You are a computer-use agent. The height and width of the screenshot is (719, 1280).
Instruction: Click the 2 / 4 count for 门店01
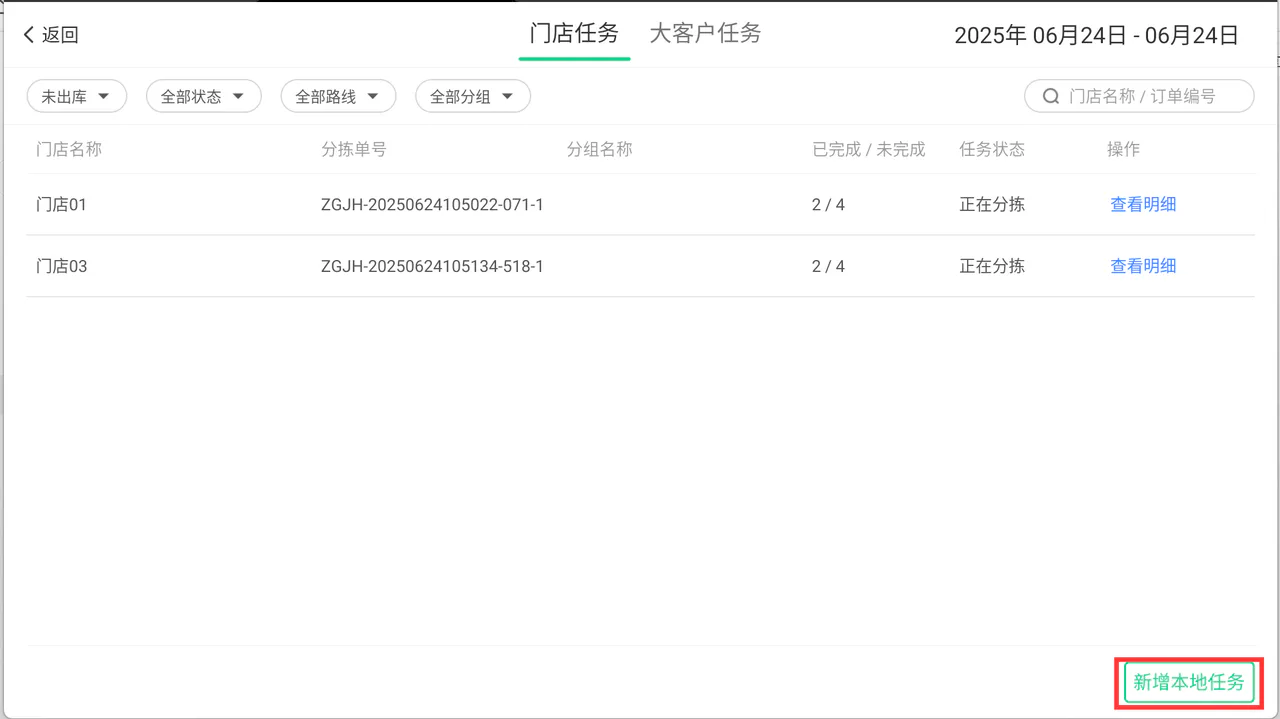(x=828, y=204)
